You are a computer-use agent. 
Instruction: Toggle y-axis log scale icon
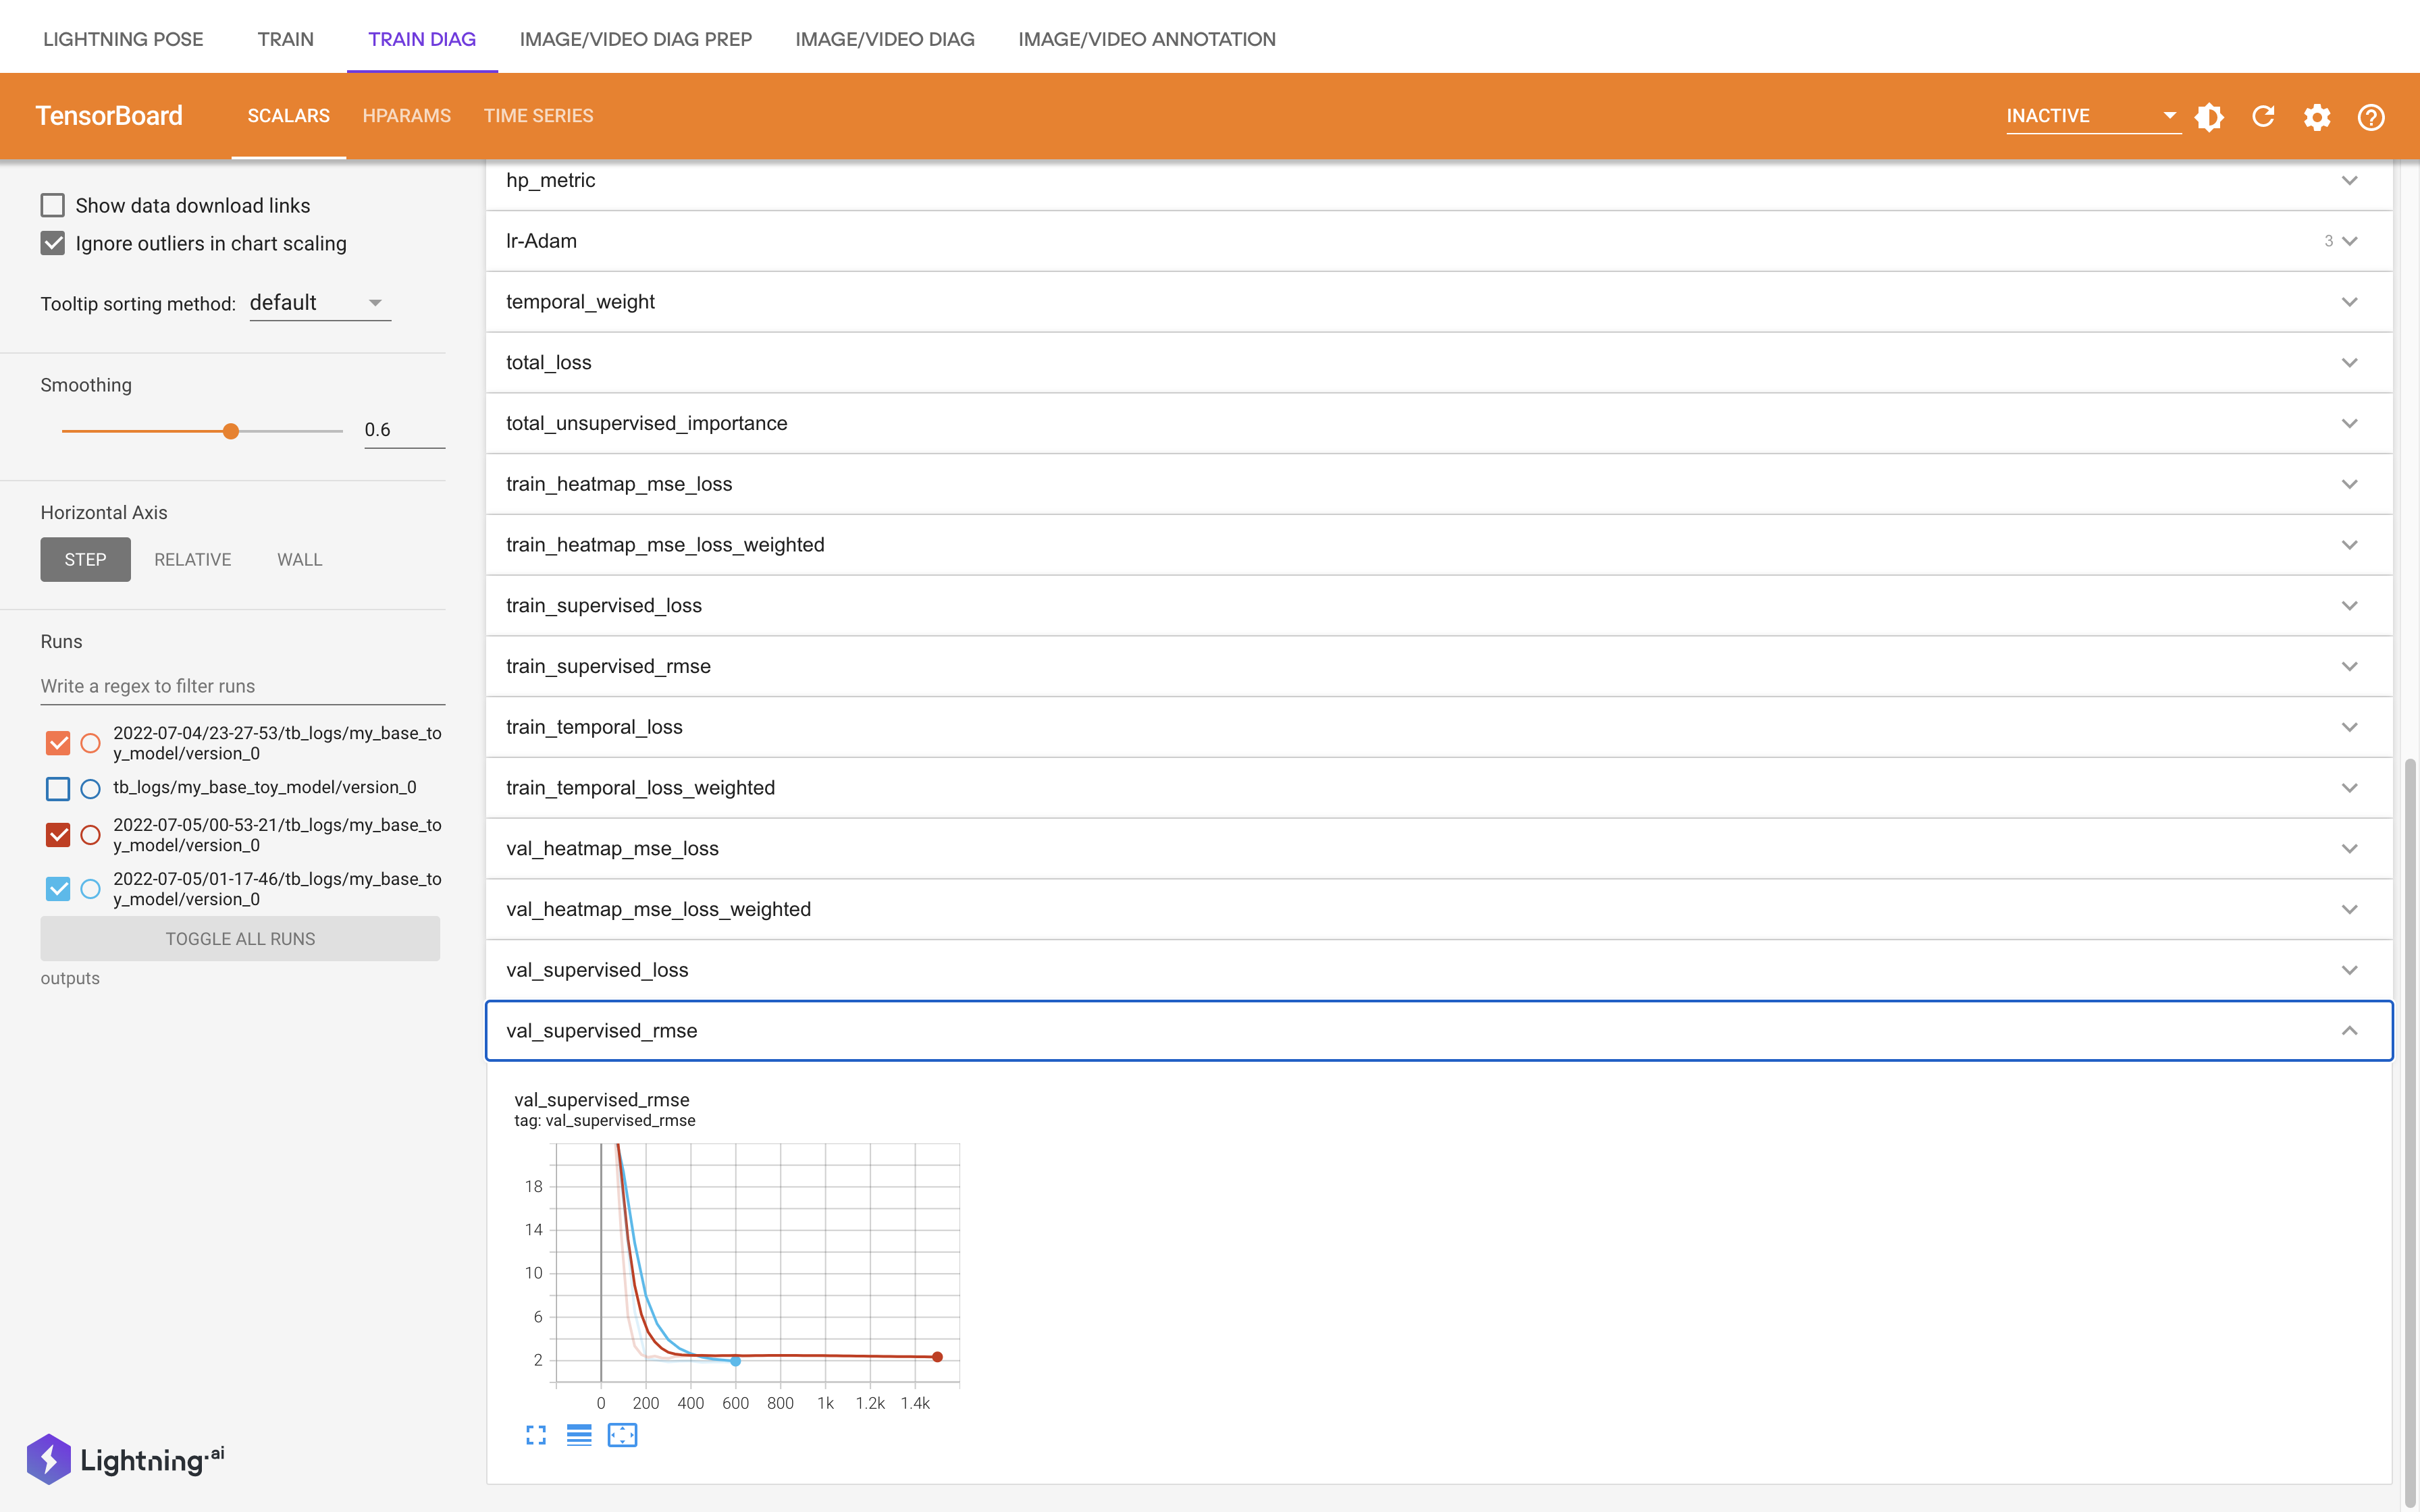(x=579, y=1435)
